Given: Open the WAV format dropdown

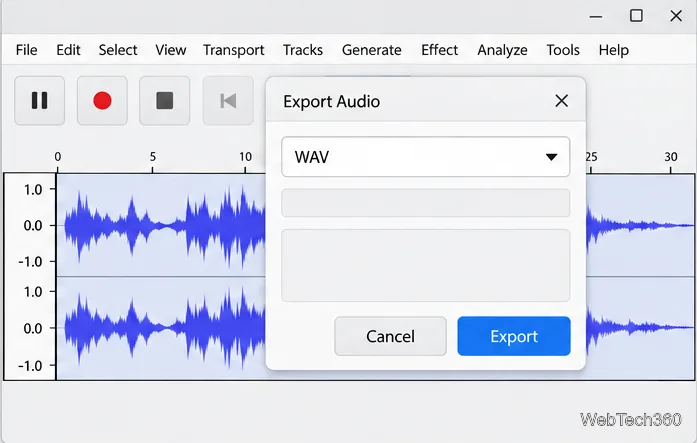Looking at the screenshot, I should 425,157.
